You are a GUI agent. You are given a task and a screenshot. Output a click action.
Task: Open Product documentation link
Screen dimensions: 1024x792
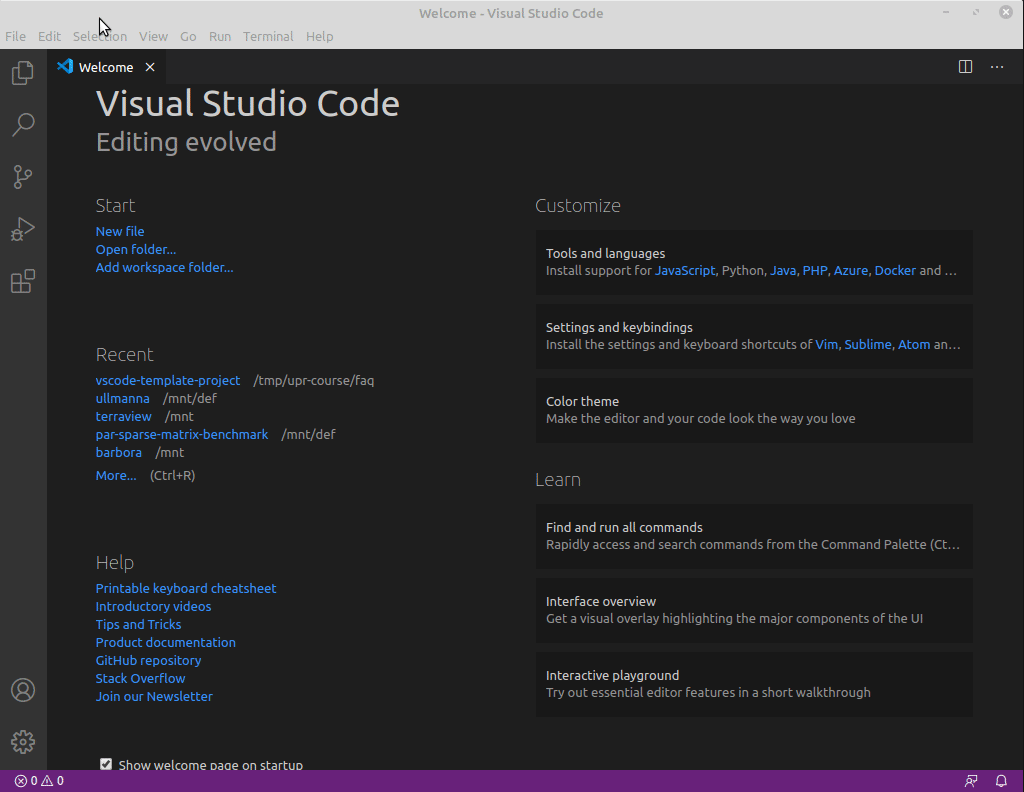click(166, 642)
